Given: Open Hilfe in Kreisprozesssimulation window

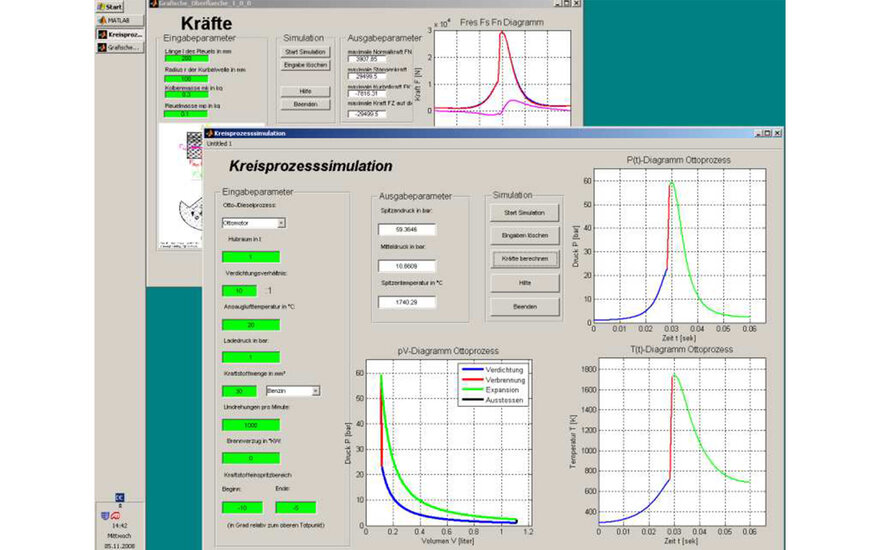Looking at the screenshot, I should (x=525, y=283).
